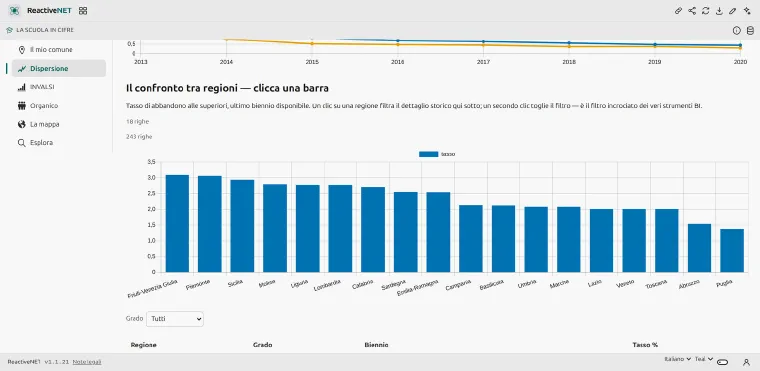Screen dimensions: 760x371
Task: Click the Friuli-Venezia Giulia bar
Action: tap(177, 224)
